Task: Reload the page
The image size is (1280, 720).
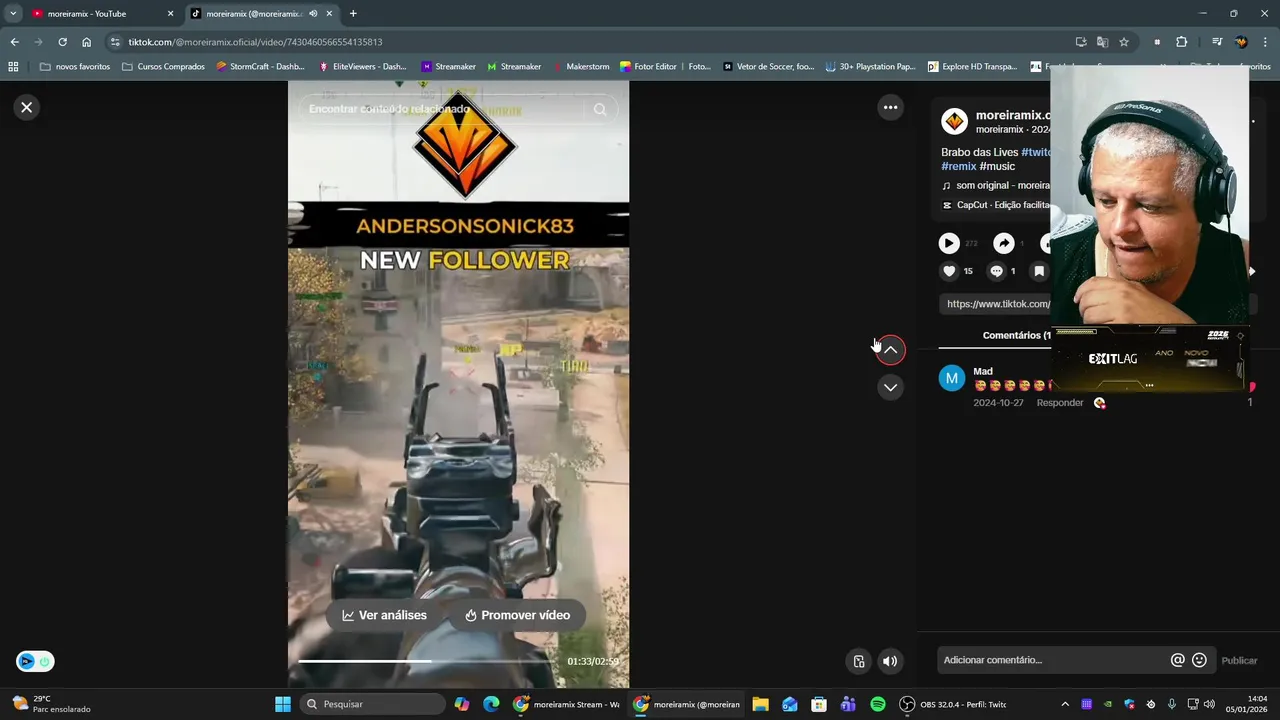Action: pyautogui.click(x=62, y=42)
